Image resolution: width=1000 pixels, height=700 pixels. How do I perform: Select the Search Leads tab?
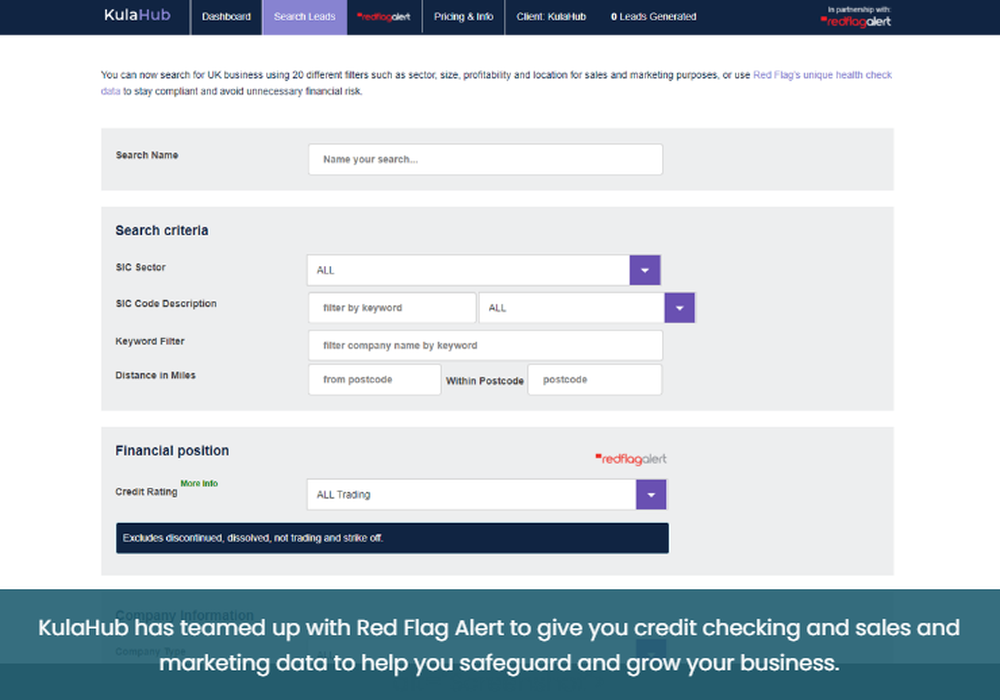pyautogui.click(x=305, y=17)
